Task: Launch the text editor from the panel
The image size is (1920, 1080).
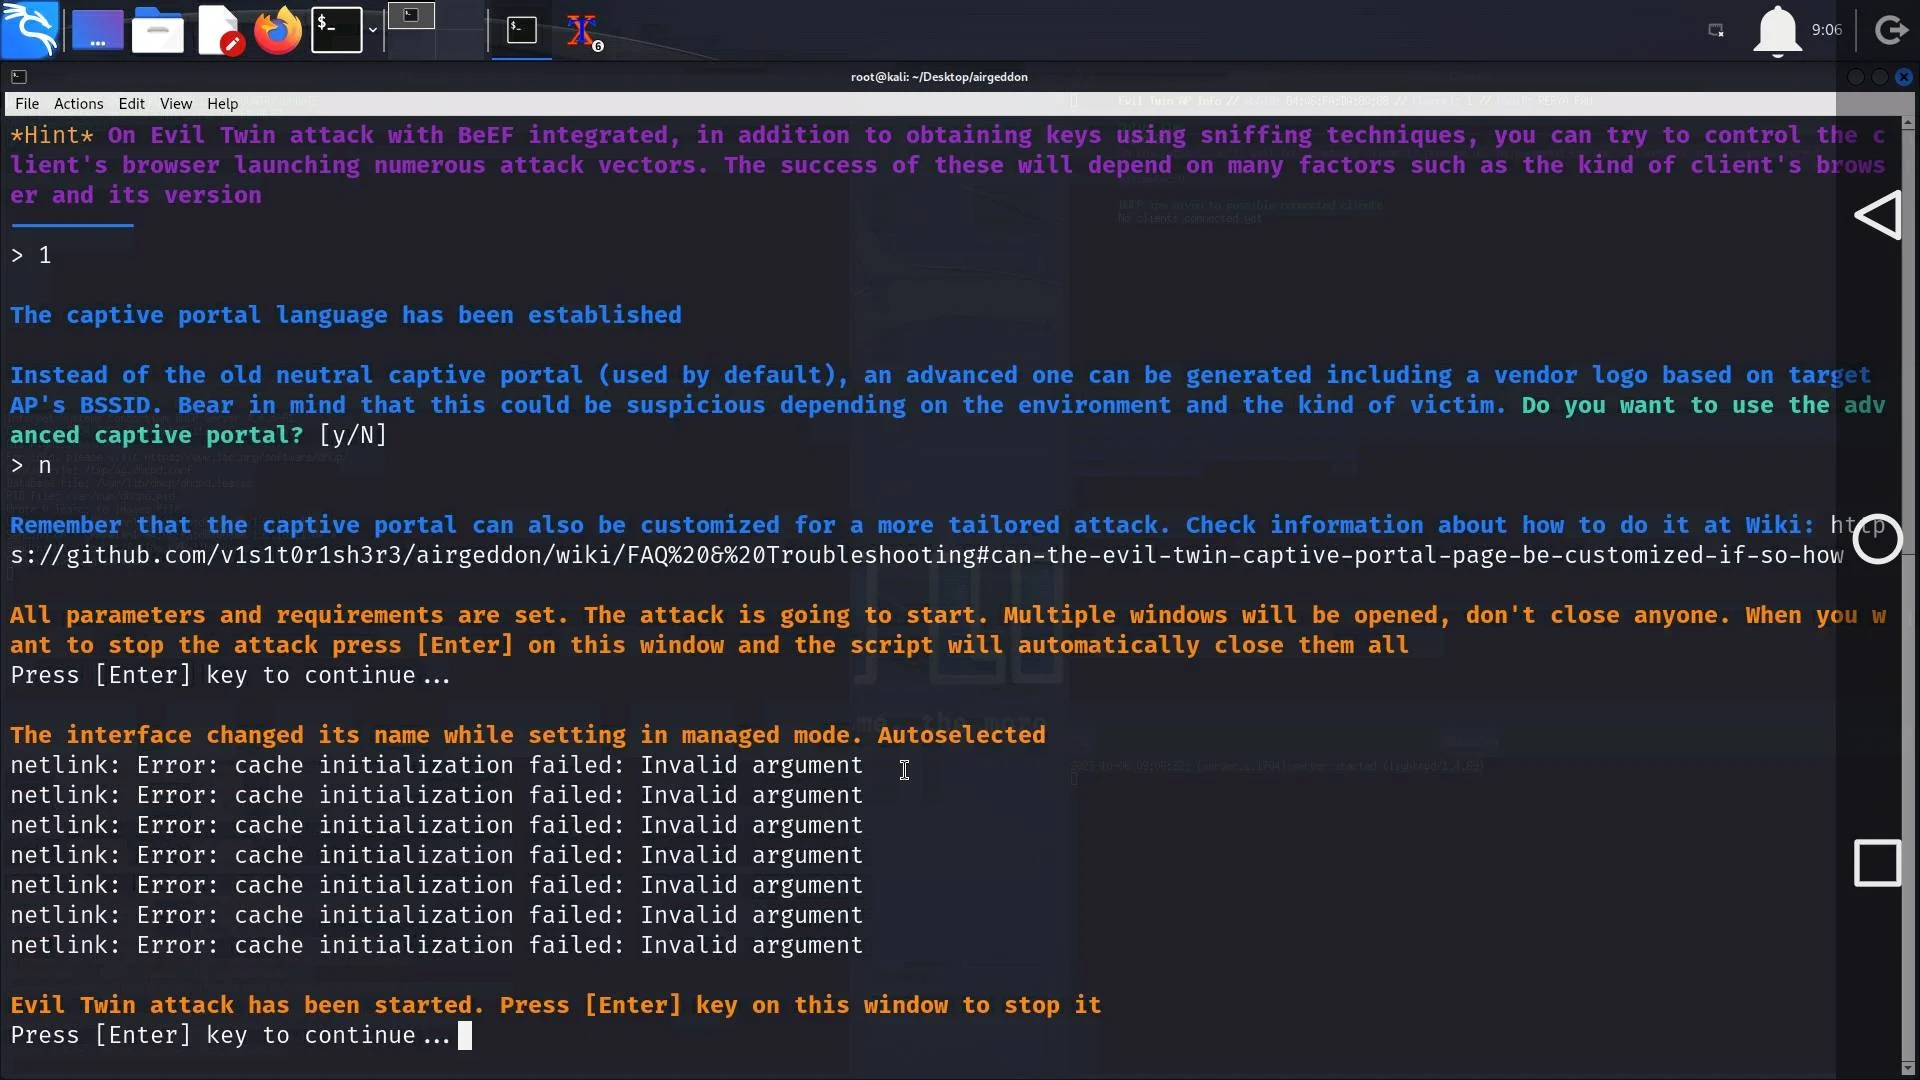Action: 219,30
